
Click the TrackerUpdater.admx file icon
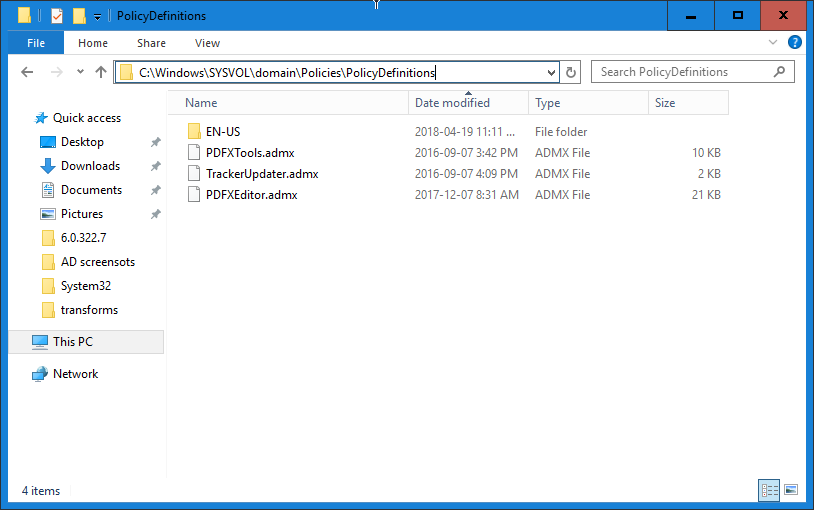pos(194,173)
